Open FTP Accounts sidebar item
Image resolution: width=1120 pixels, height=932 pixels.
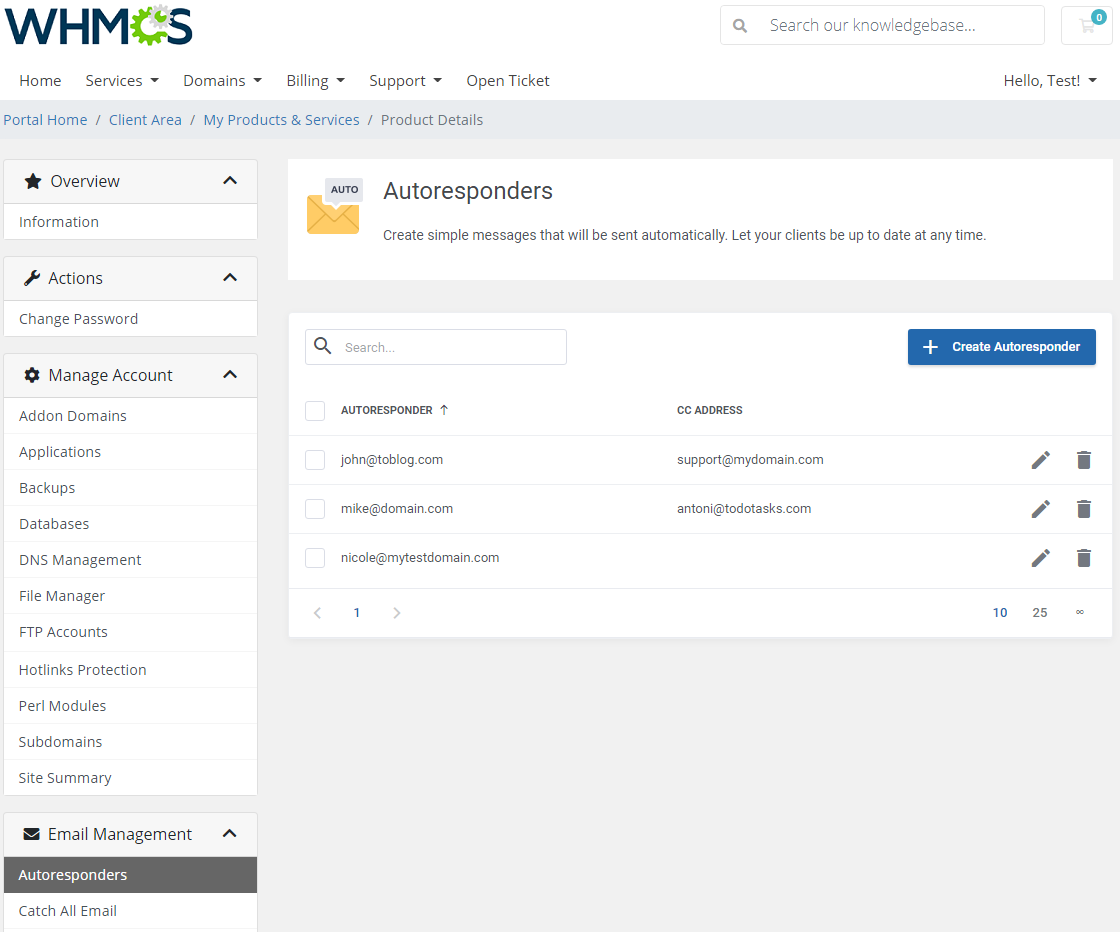point(131,632)
